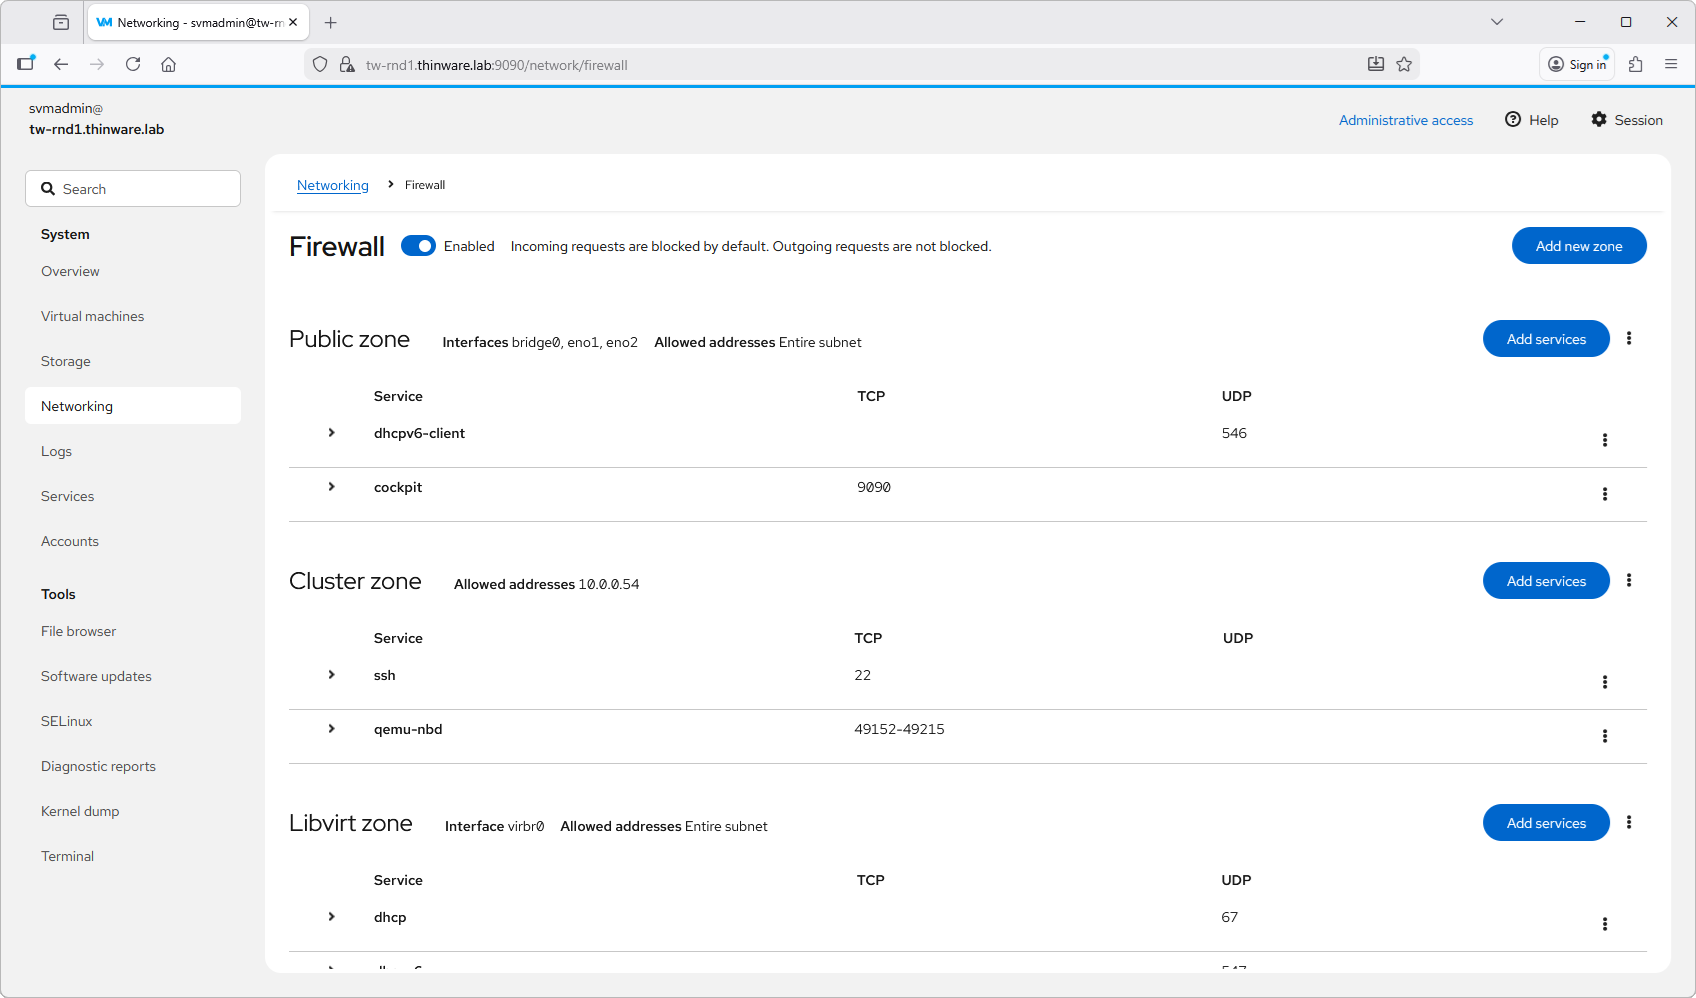Focus the sidebar Search field
1696x998 pixels.
[133, 189]
